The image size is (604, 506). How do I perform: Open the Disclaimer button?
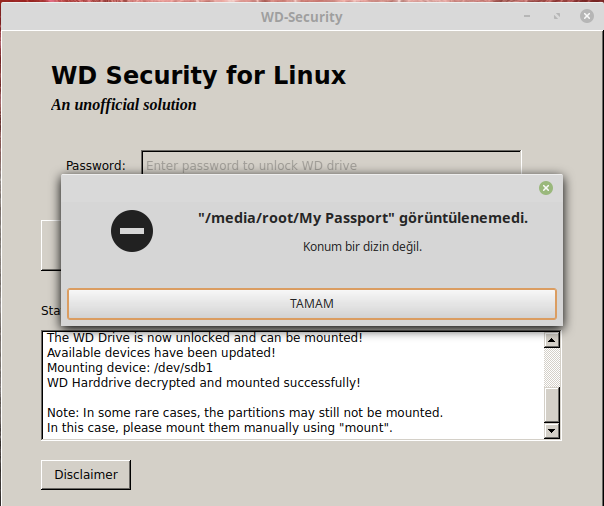(x=86, y=475)
